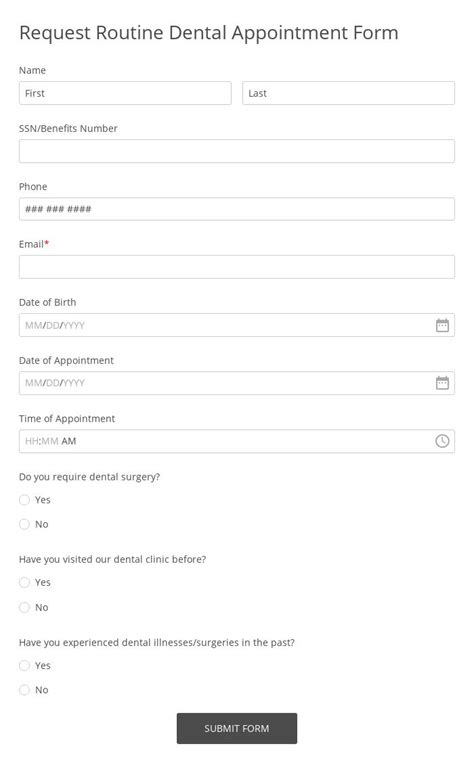Focus the First name field

(125, 93)
